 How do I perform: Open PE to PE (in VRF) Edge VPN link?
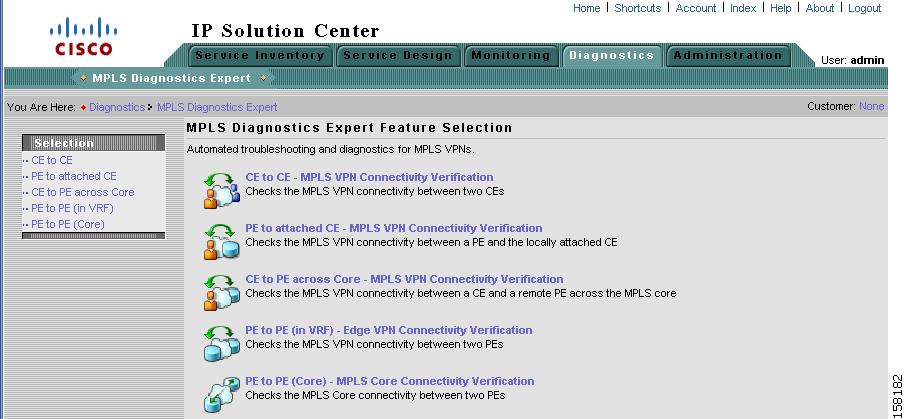[x=389, y=330]
